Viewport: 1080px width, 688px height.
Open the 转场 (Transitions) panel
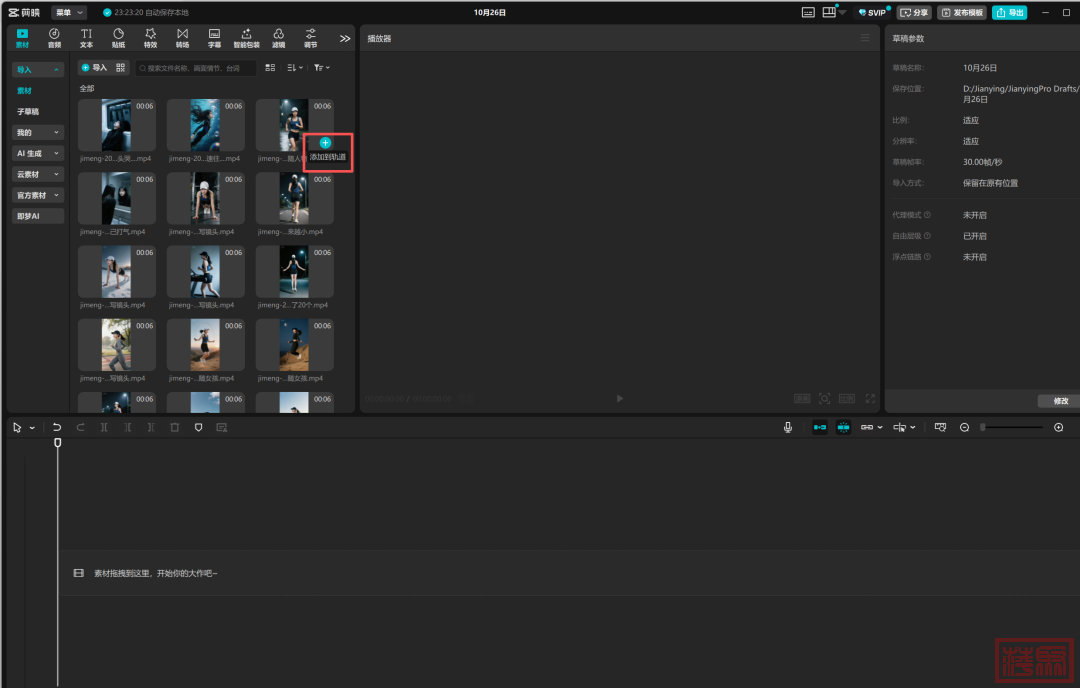point(182,38)
